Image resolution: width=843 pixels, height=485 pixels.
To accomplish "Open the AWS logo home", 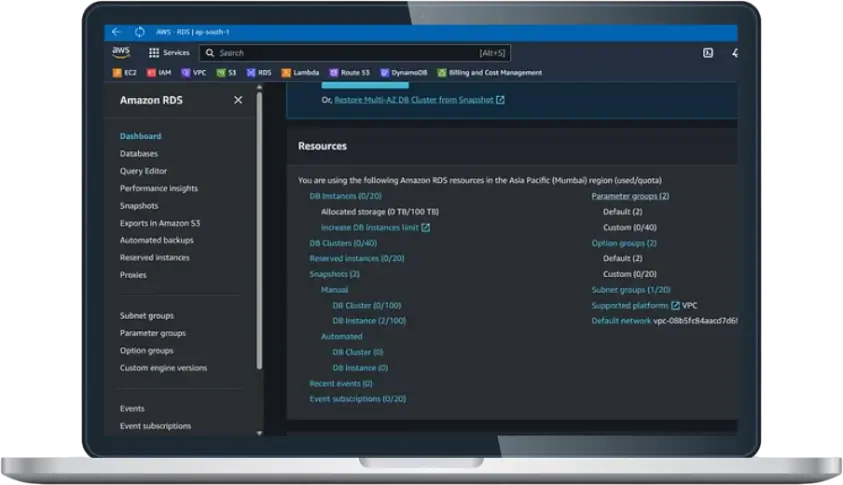I will (x=121, y=52).
